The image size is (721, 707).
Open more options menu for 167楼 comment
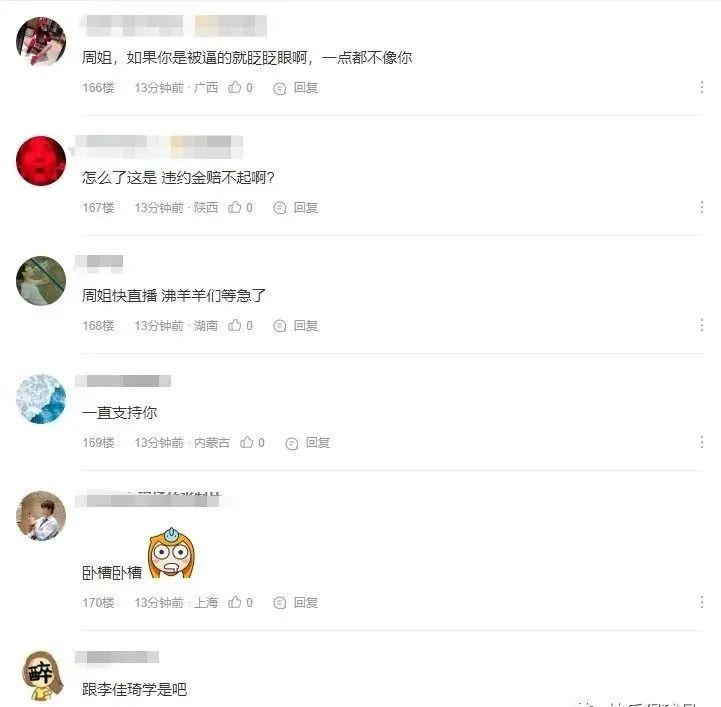pos(702,207)
